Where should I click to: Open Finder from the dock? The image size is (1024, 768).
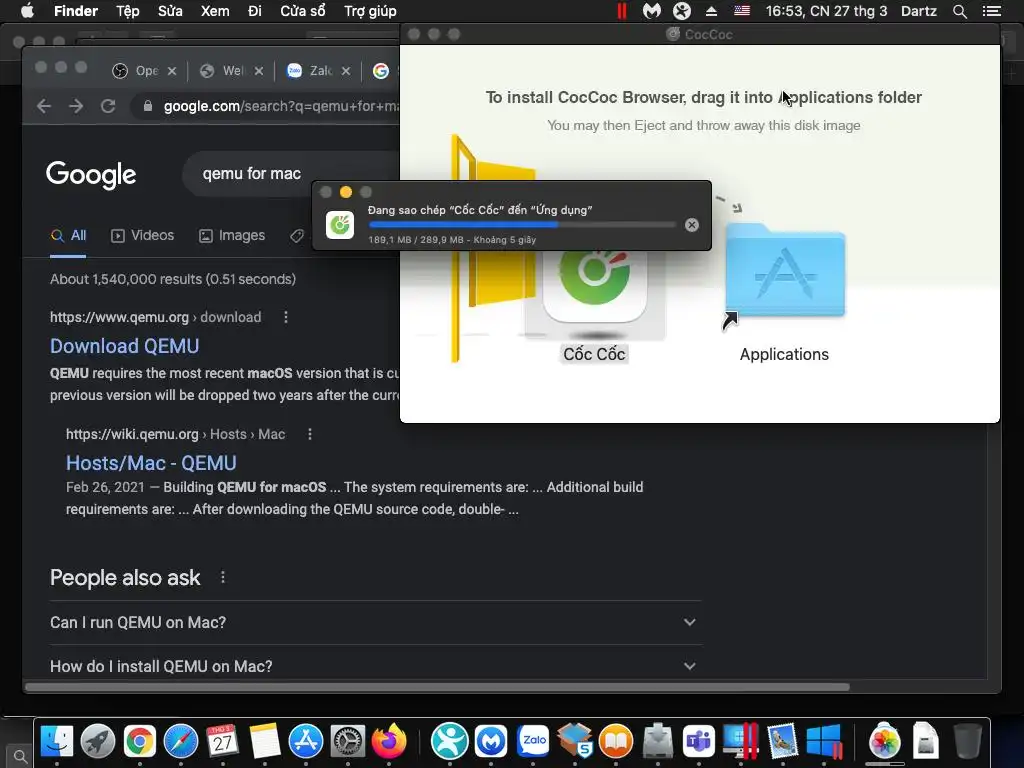point(57,741)
